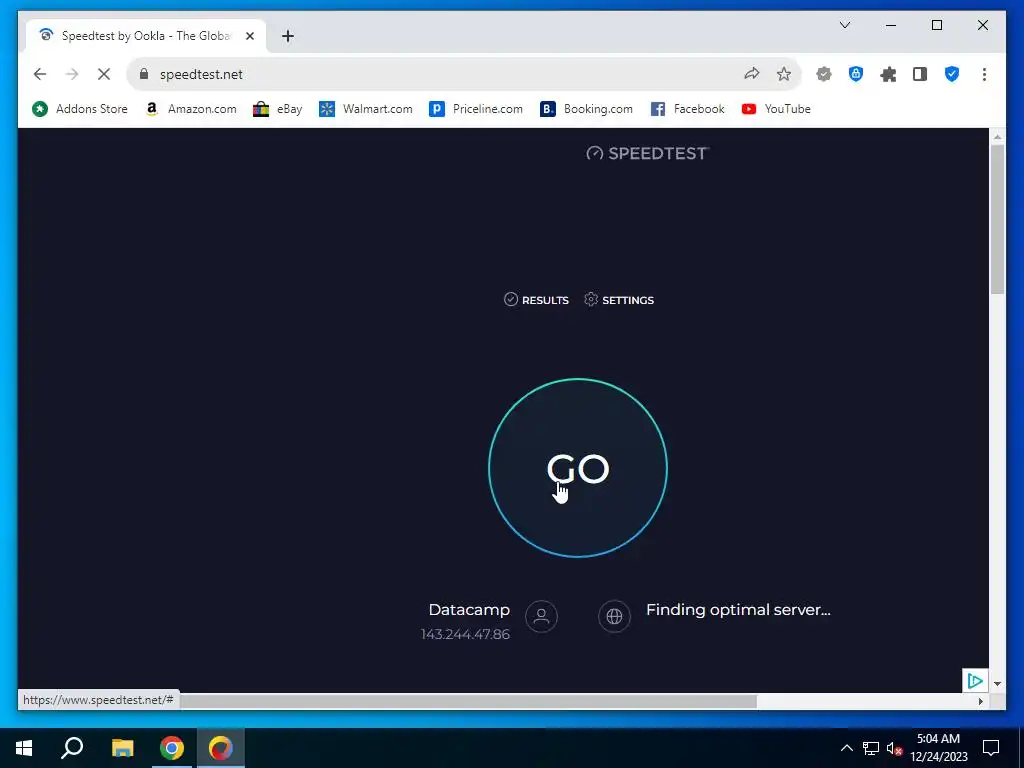This screenshot has width=1024, height=768.
Task: Open the YouTube bookmark
Action: click(776, 109)
